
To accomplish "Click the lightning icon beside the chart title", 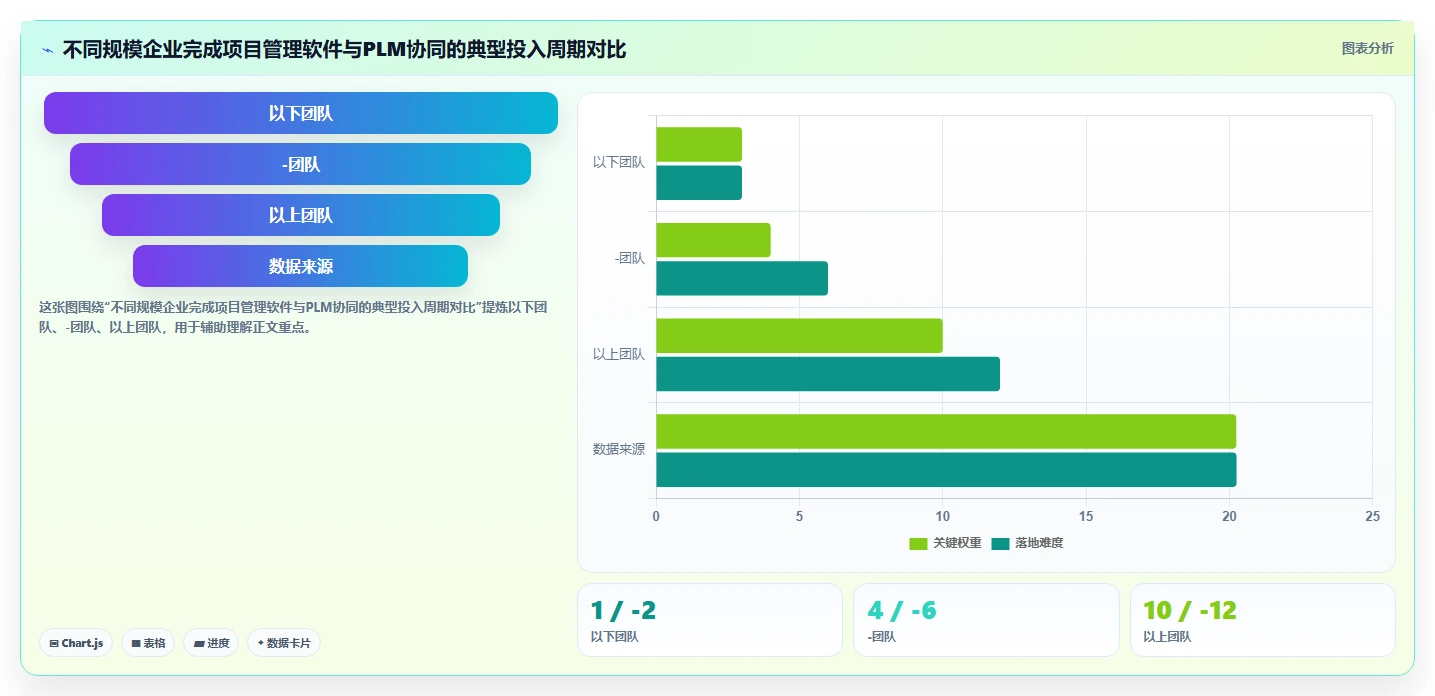I will coord(48,50).
